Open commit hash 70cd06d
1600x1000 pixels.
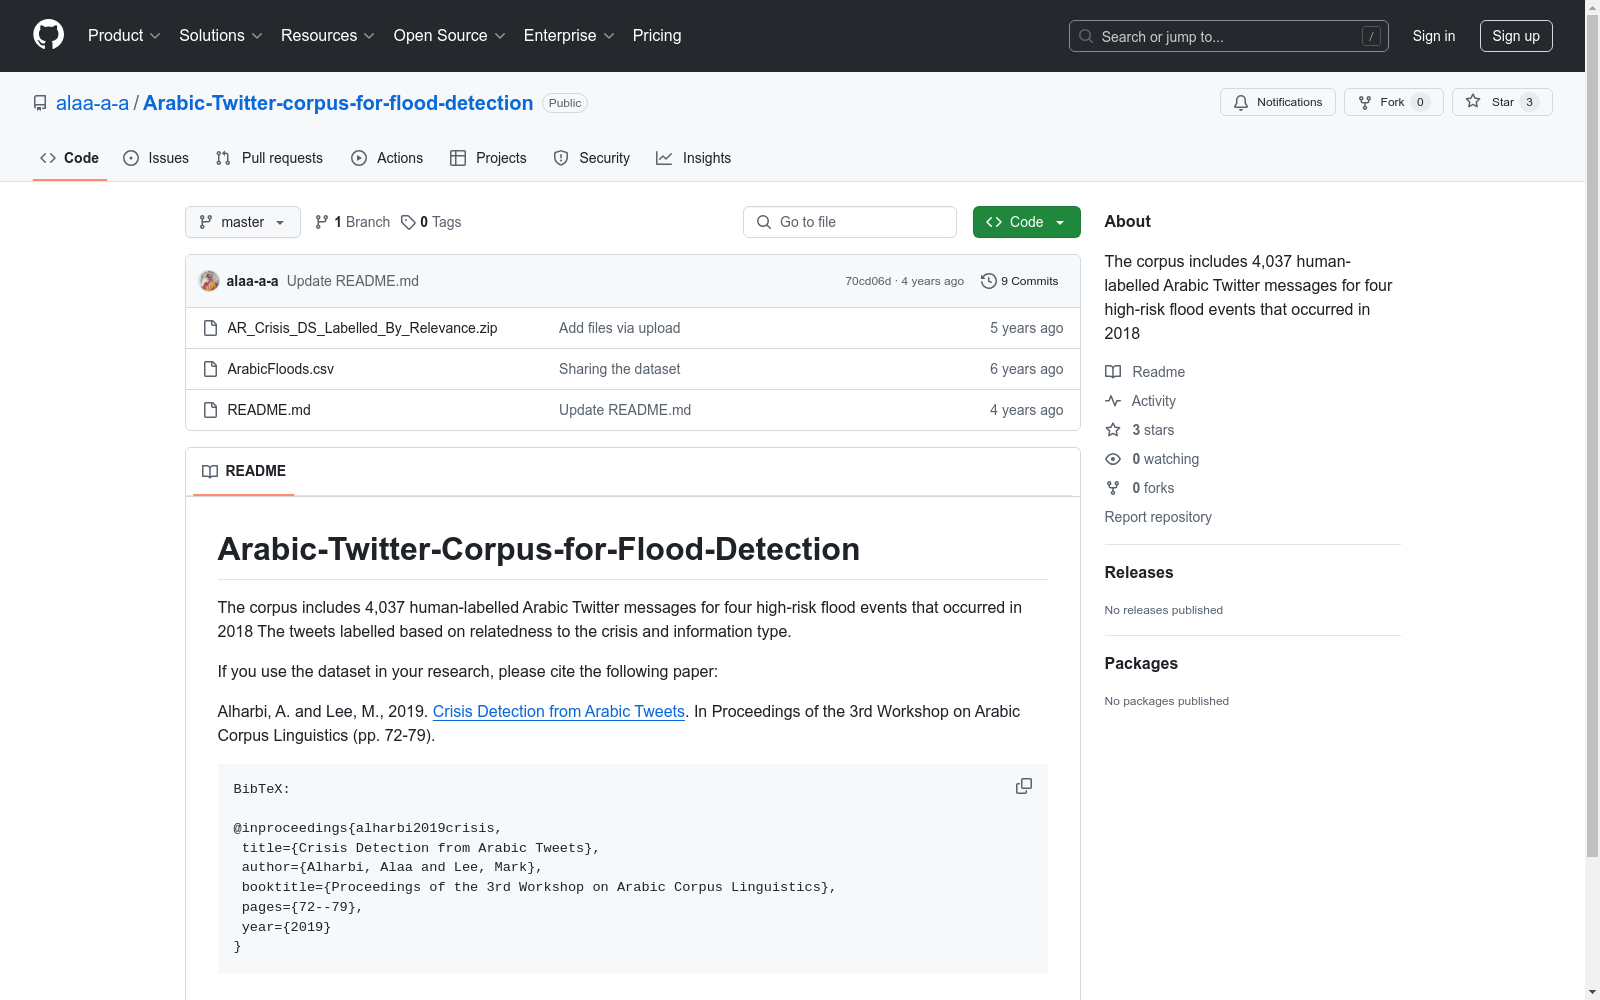click(x=868, y=281)
